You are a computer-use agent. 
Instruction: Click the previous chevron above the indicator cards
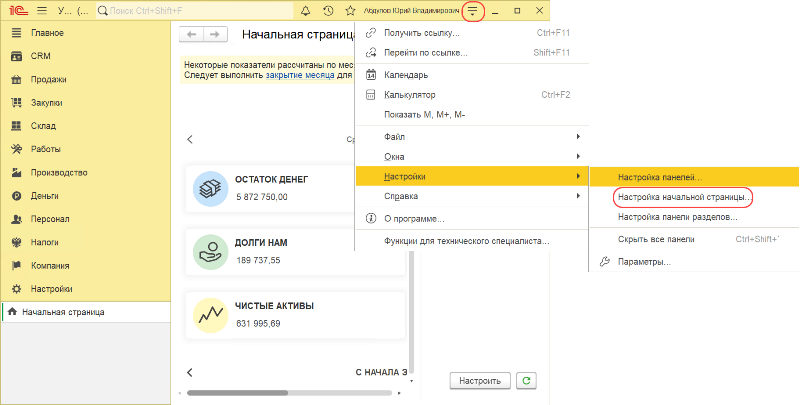click(190, 139)
